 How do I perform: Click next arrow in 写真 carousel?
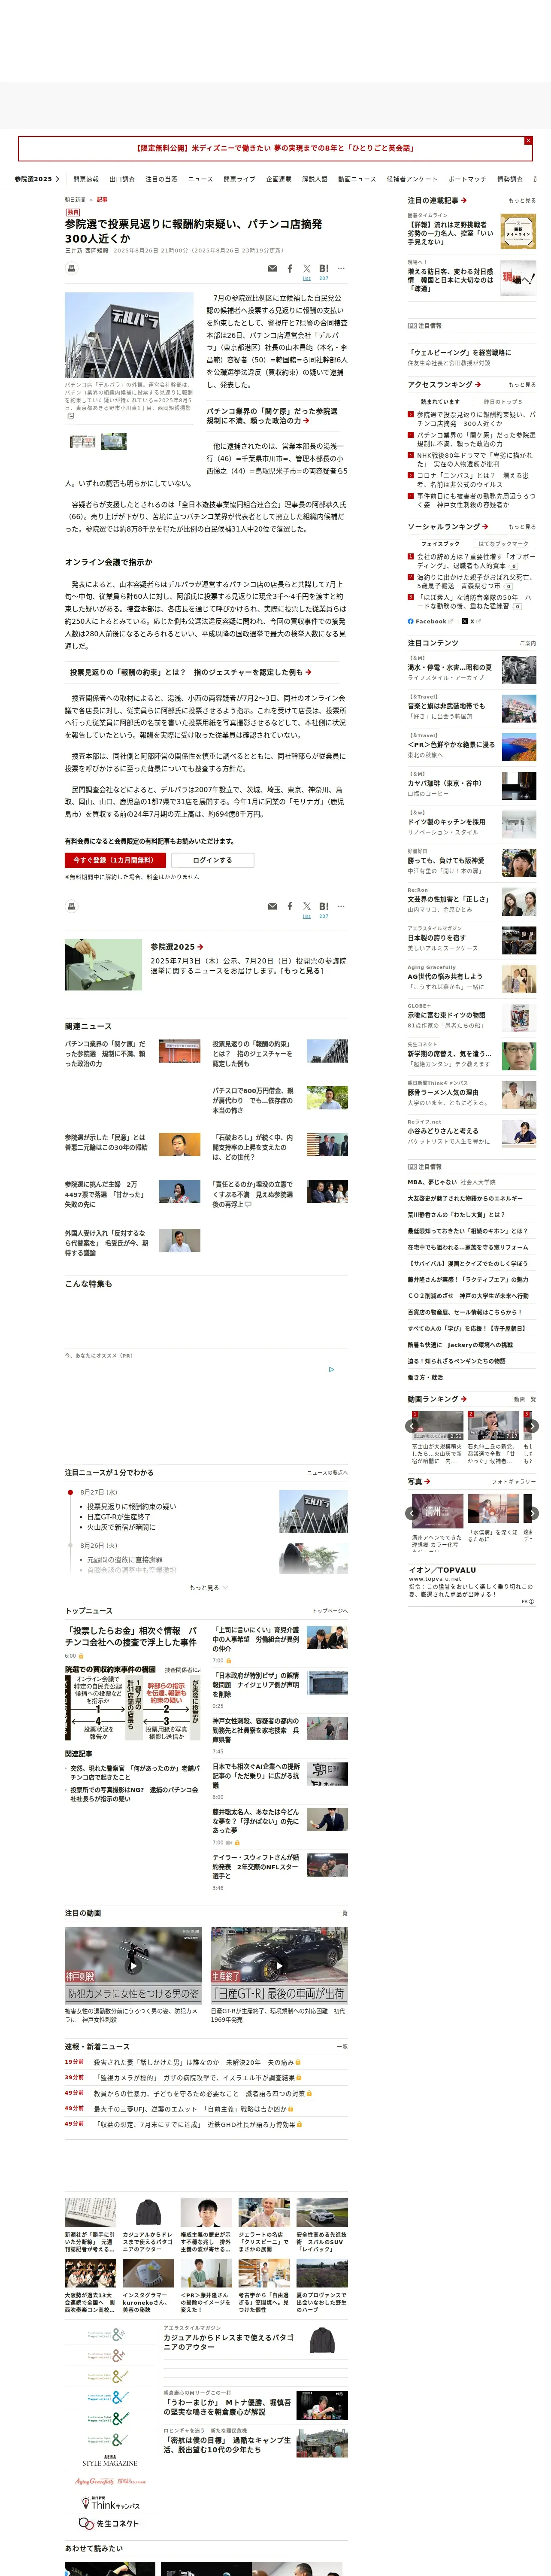[532, 1513]
